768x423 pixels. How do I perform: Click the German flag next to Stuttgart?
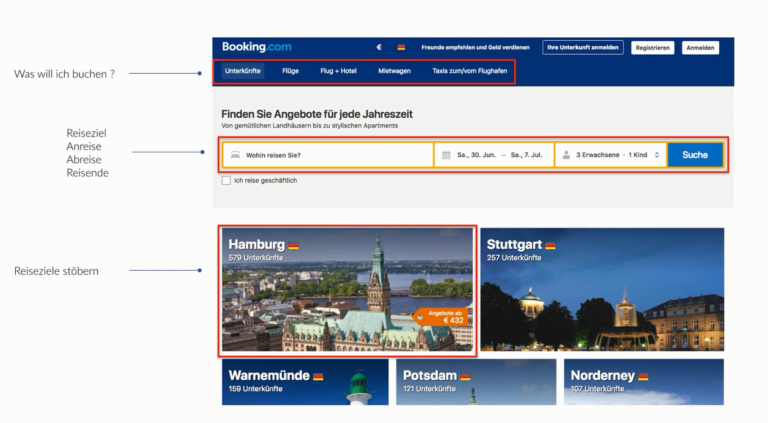coord(550,245)
